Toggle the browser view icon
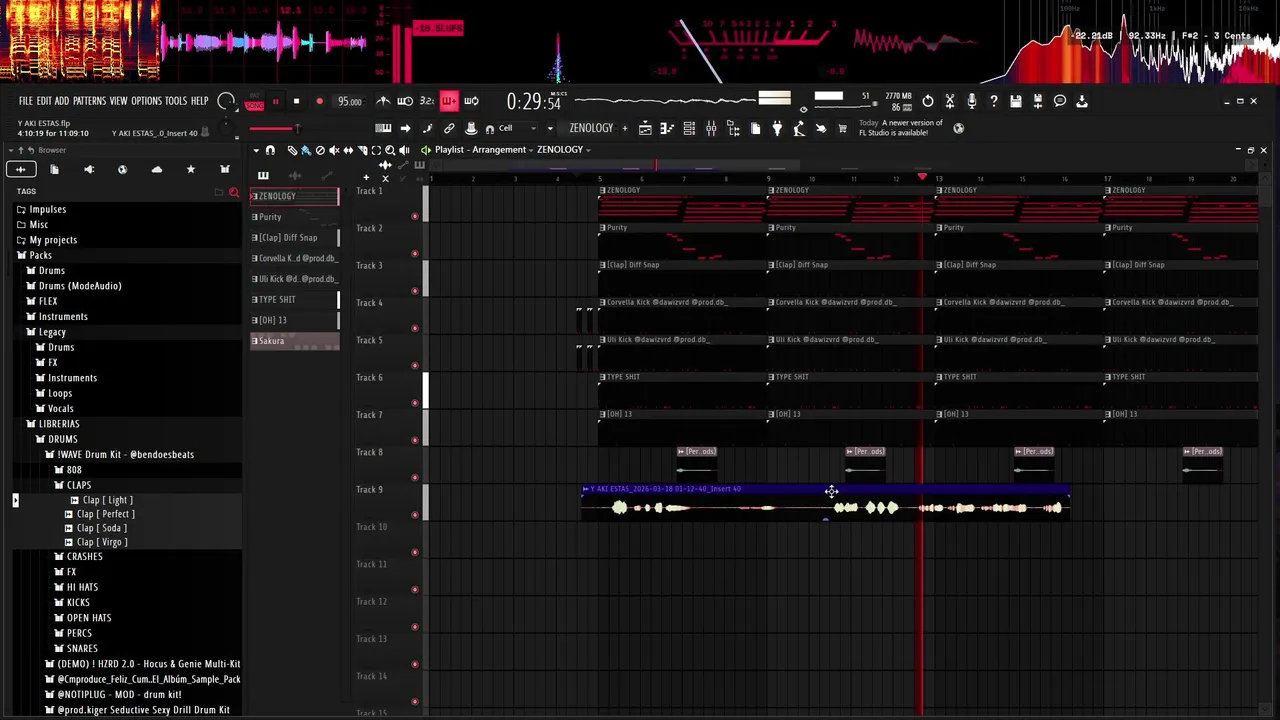The image size is (1280, 720). pos(733,128)
